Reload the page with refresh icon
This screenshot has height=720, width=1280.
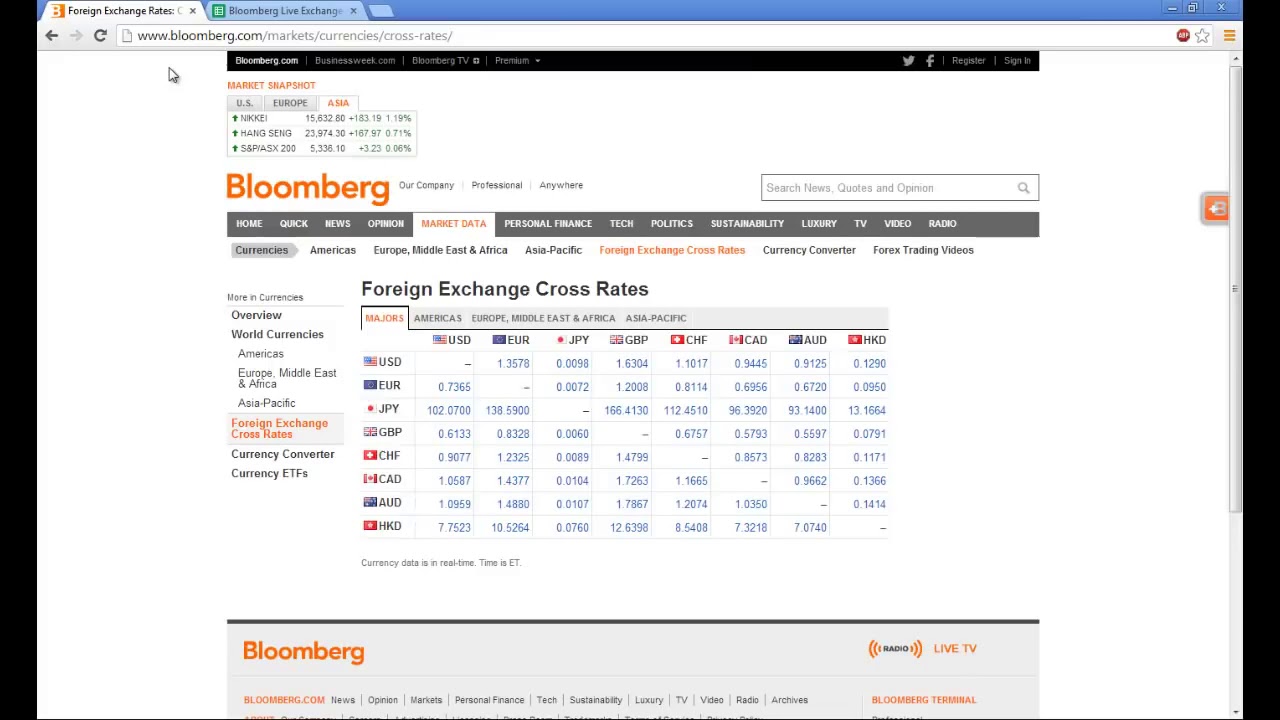click(x=100, y=35)
